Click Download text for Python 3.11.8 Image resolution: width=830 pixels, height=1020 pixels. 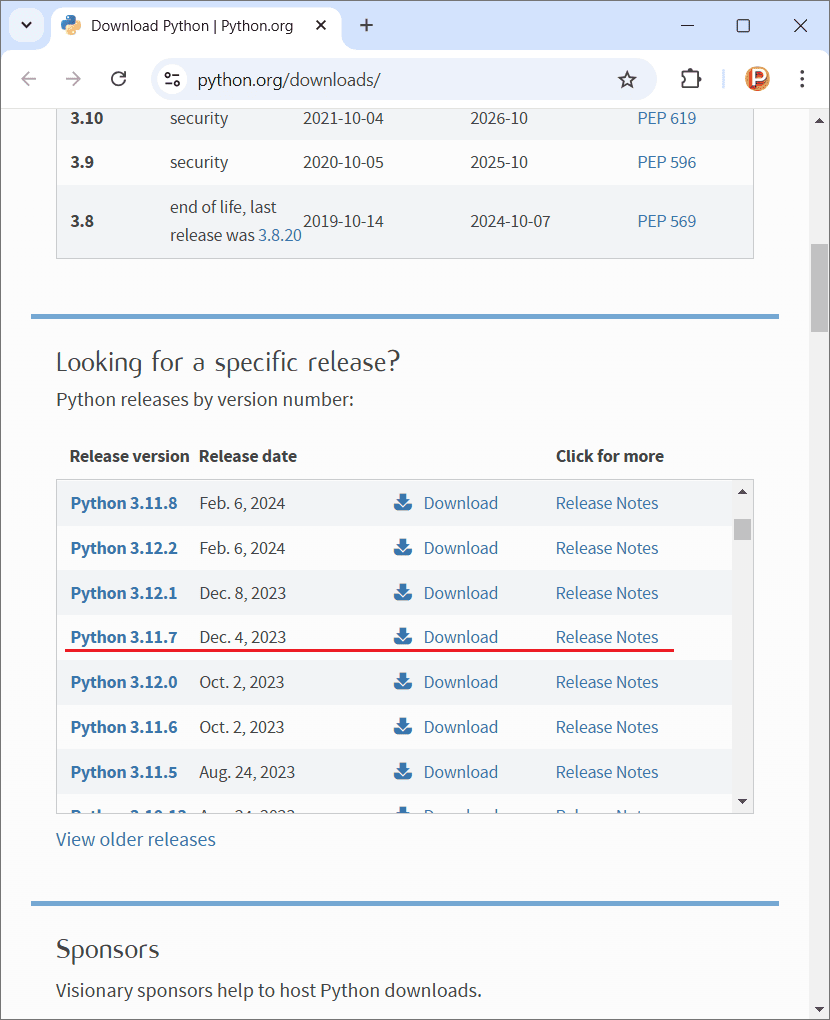tap(461, 503)
